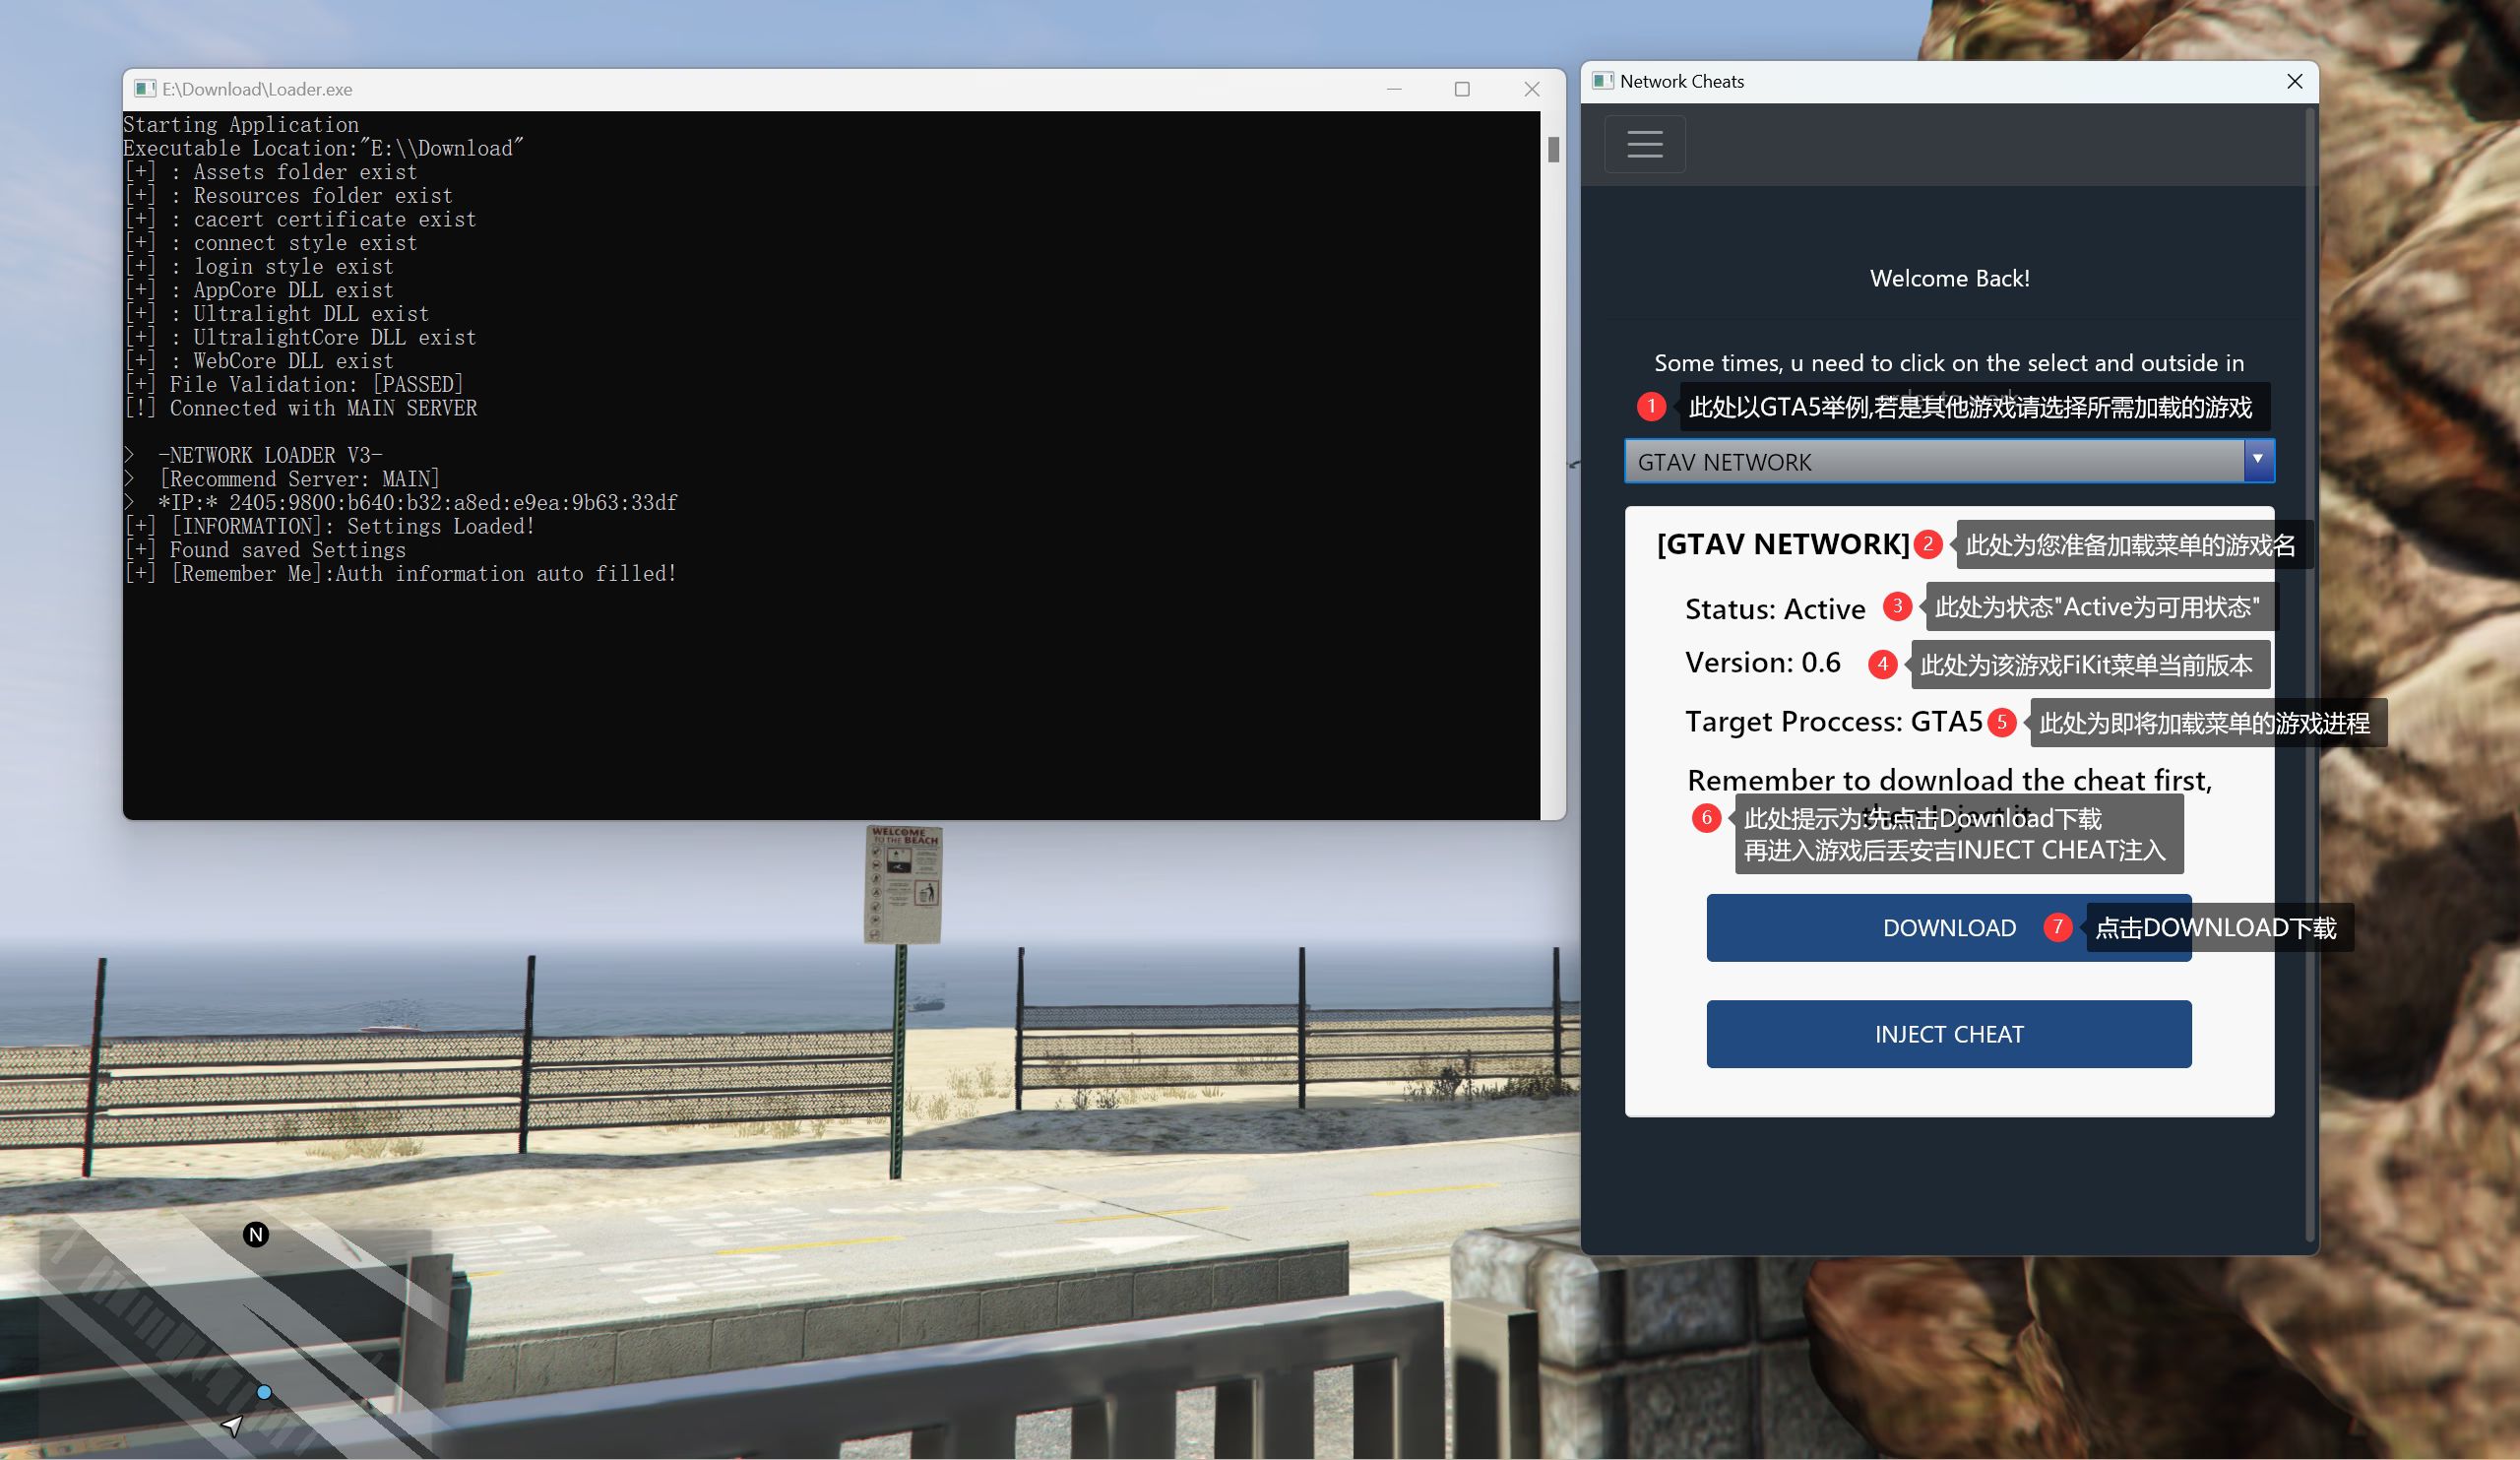The width and height of the screenshot is (2520, 1460).
Task: Open the hamburger menu in Network Cheats
Action: 1644,144
